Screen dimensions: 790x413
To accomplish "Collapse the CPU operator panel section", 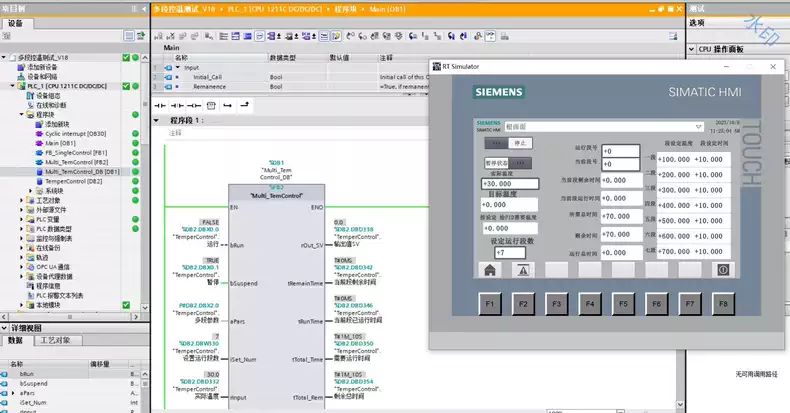I will click(x=692, y=49).
